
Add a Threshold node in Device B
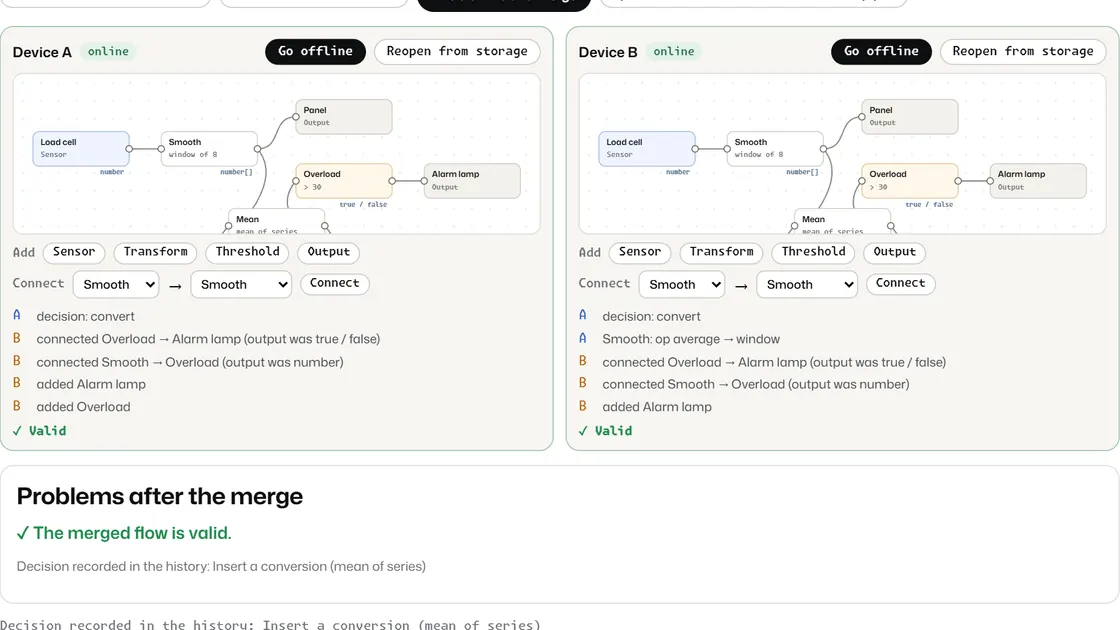pyautogui.click(x=813, y=252)
